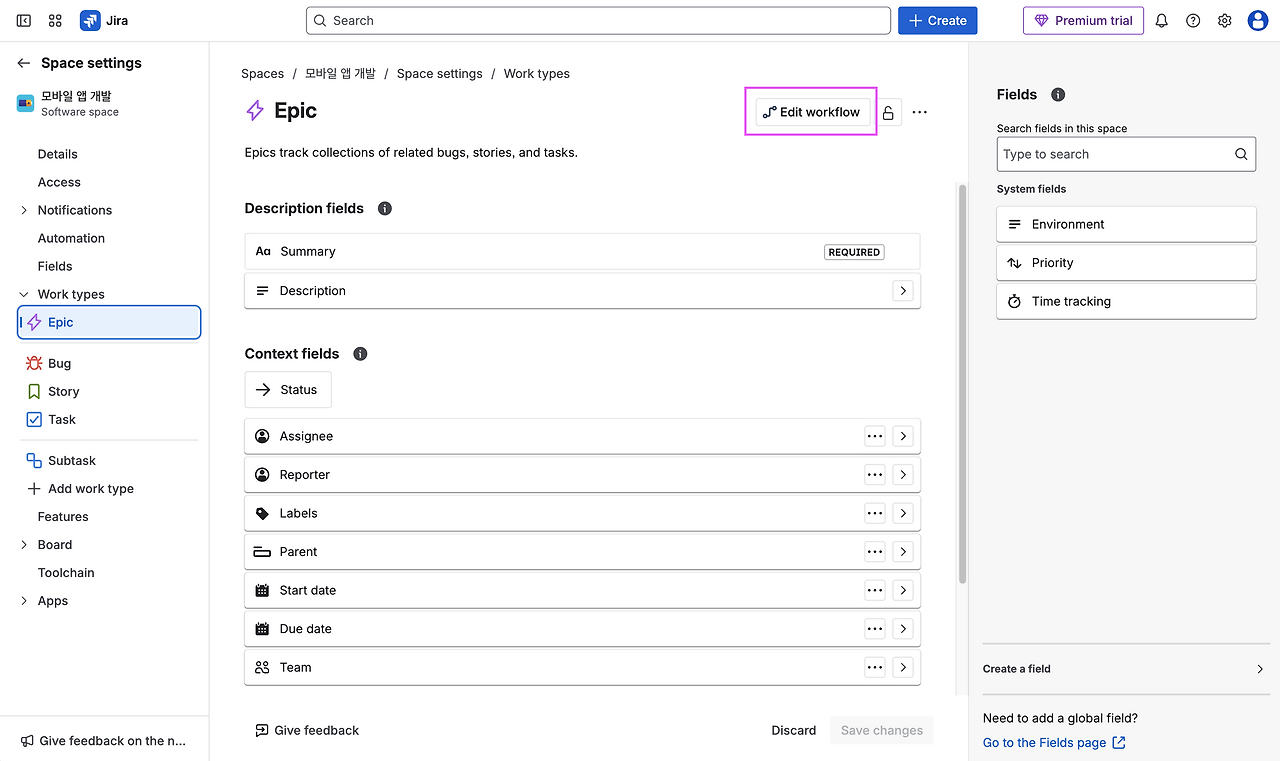Open the Assignee field's more options menu
The height and width of the screenshot is (761, 1280).
pyautogui.click(x=875, y=436)
